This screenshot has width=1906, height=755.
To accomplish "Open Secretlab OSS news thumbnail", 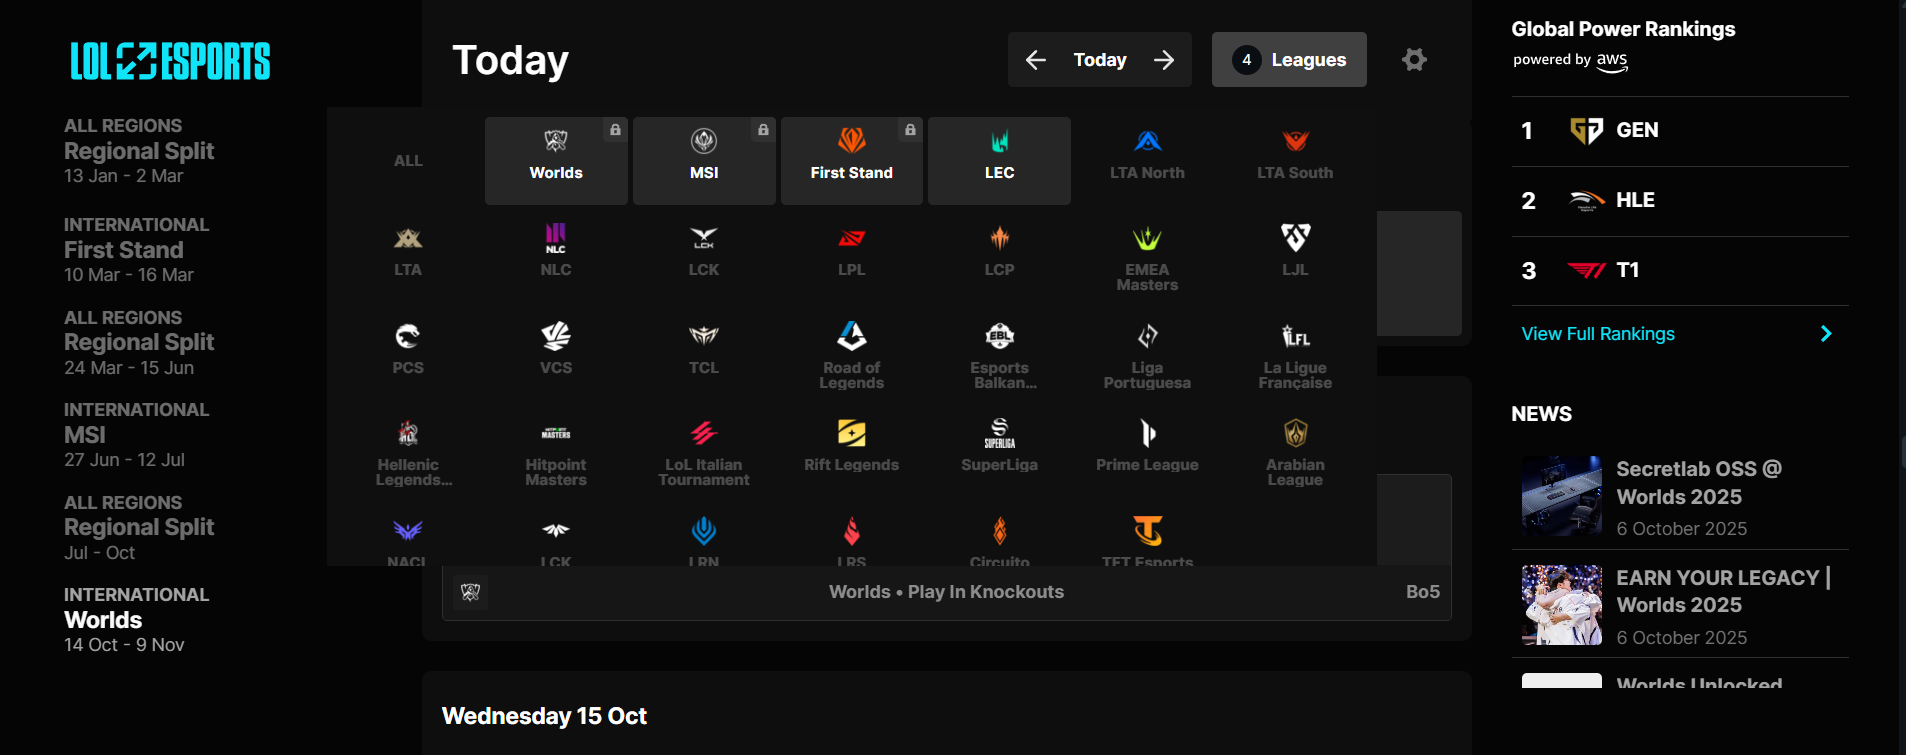I will pos(1562,496).
